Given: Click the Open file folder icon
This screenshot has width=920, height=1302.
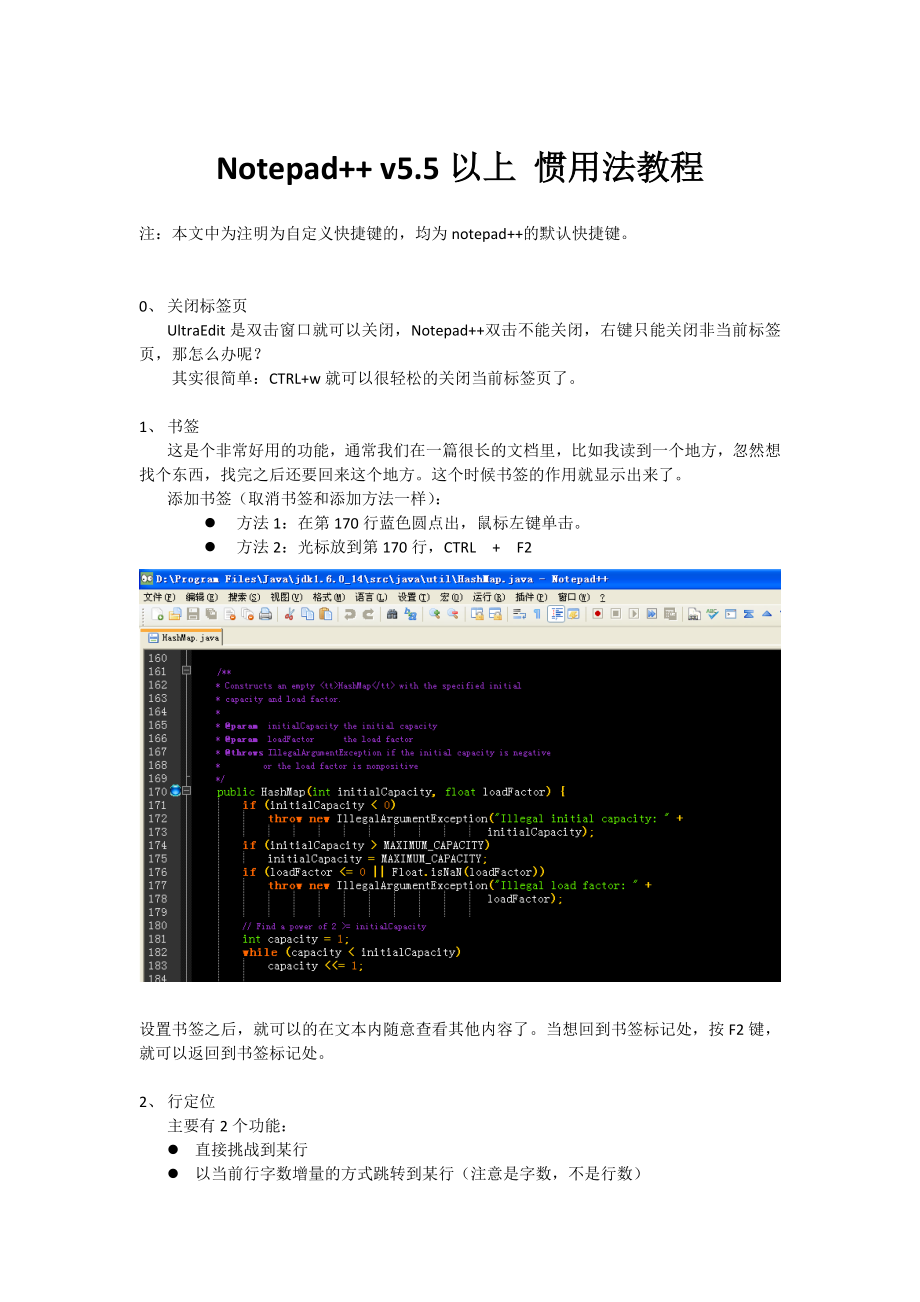Looking at the screenshot, I should pyautogui.click(x=175, y=614).
